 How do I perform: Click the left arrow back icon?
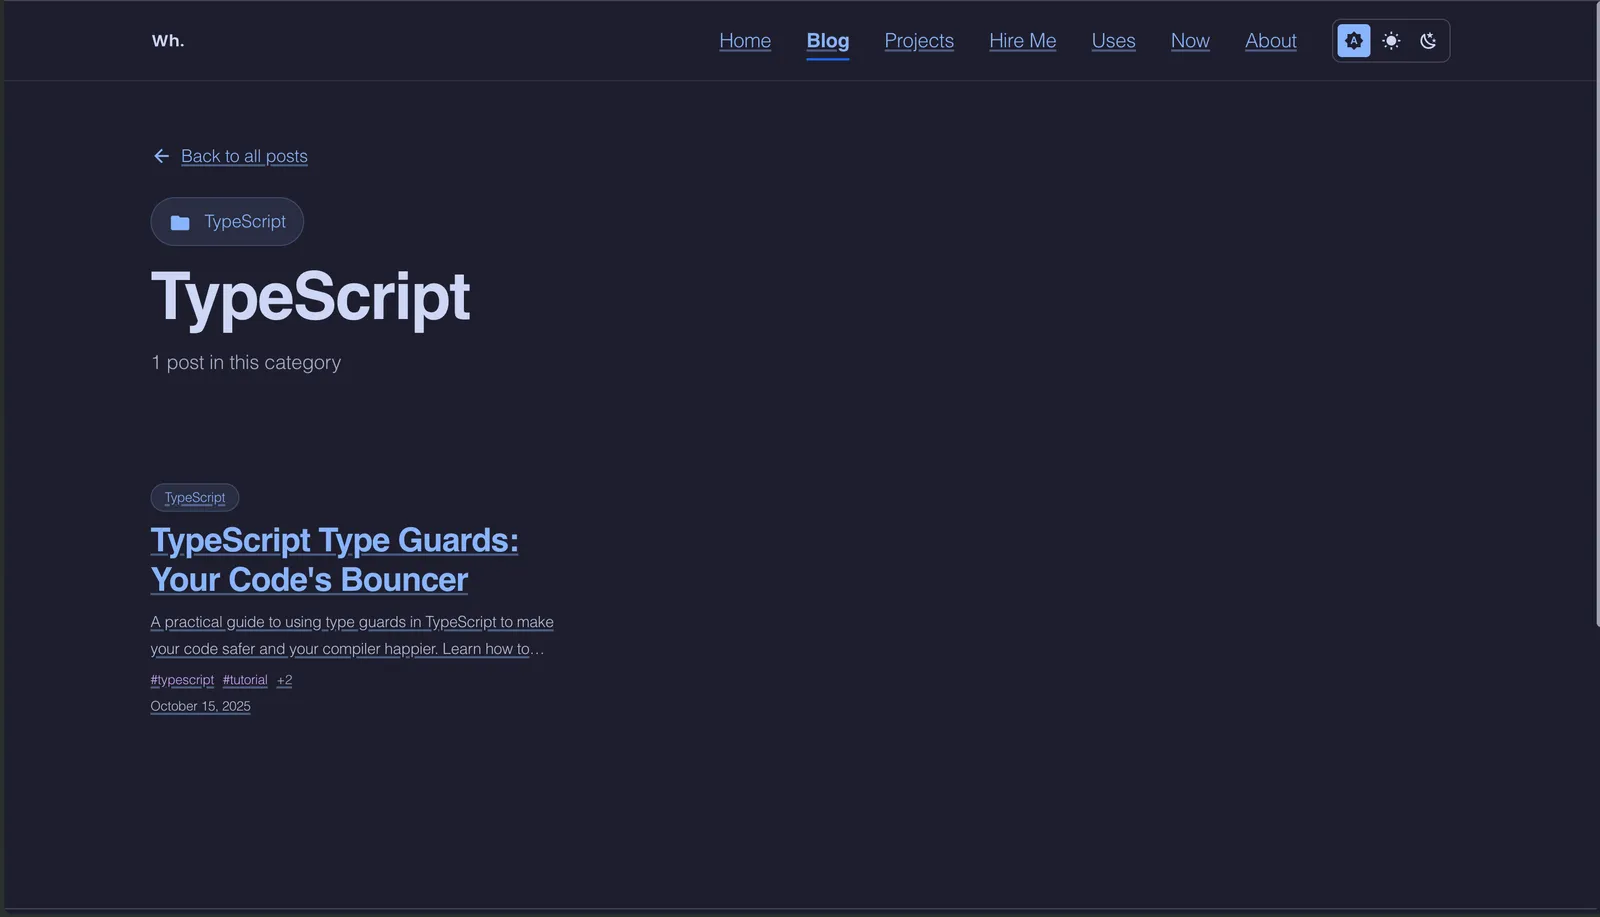coord(161,156)
